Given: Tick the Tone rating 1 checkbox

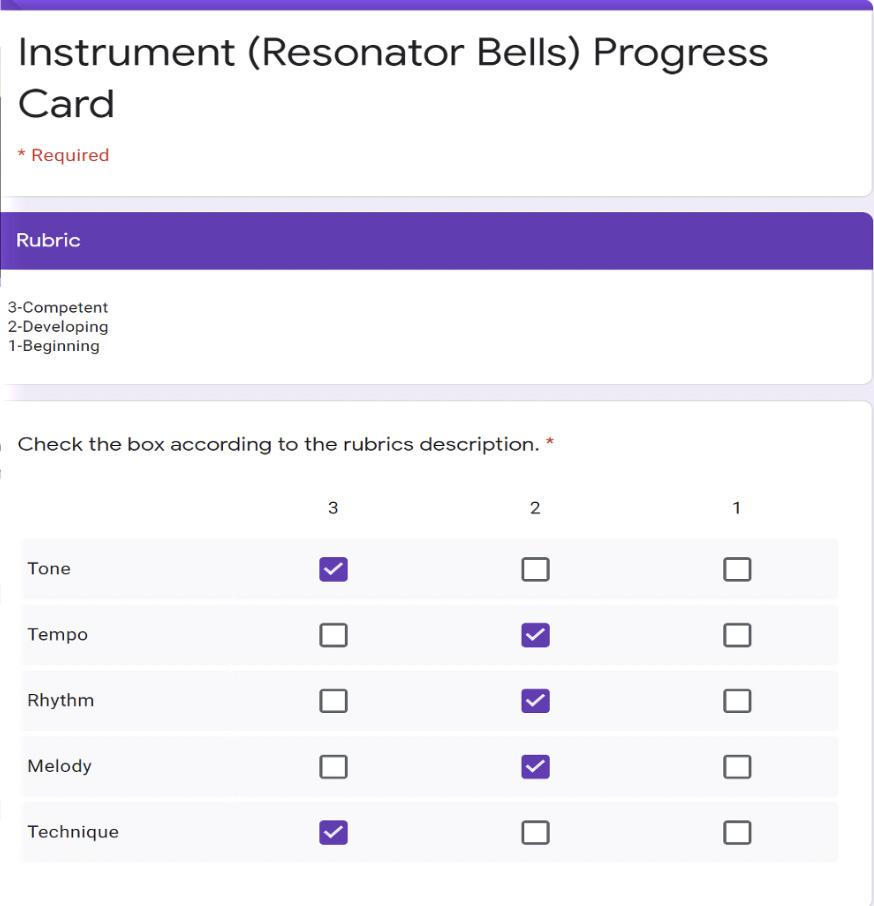Looking at the screenshot, I should (736, 569).
